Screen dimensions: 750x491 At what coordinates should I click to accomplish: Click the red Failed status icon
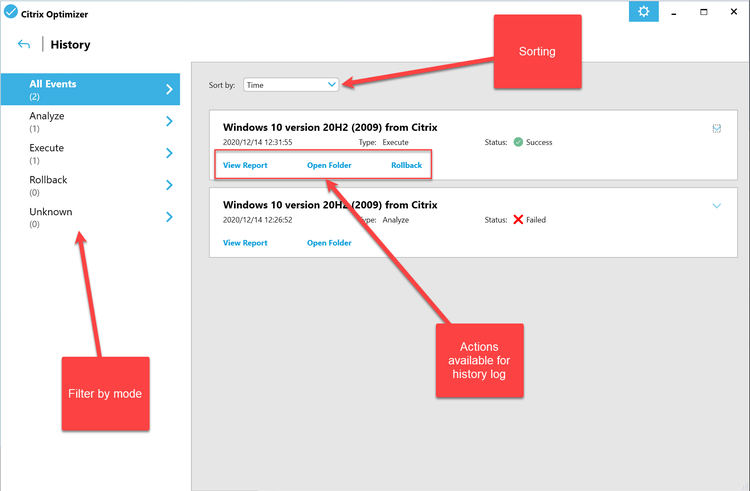coord(518,220)
